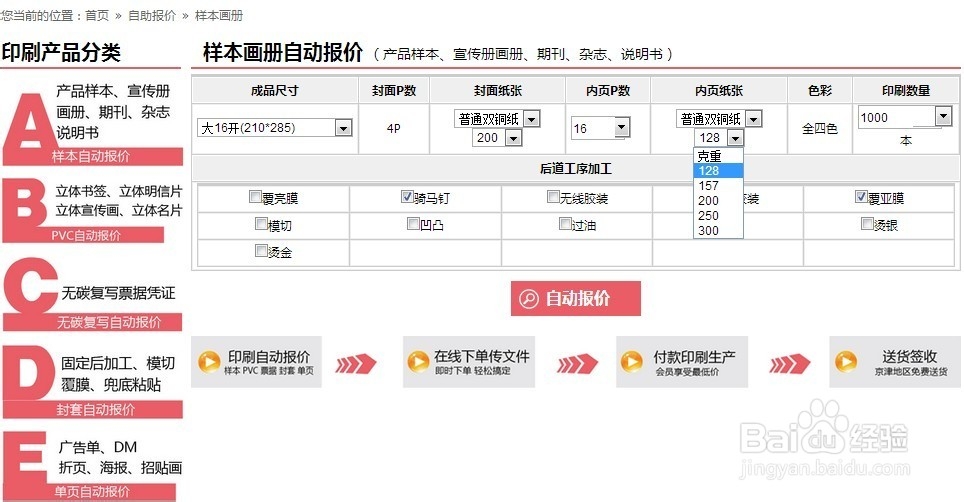Screen dimensions: 964x502
Task: Go to 首页 in the breadcrumb
Action: point(97,15)
